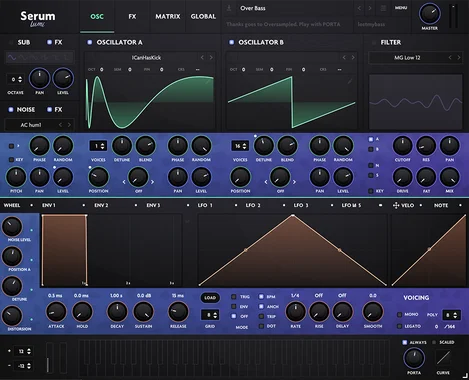Adjust the Sub OCTAVE stepper
Viewport: 469px width, 380px height.
(x=16, y=79)
